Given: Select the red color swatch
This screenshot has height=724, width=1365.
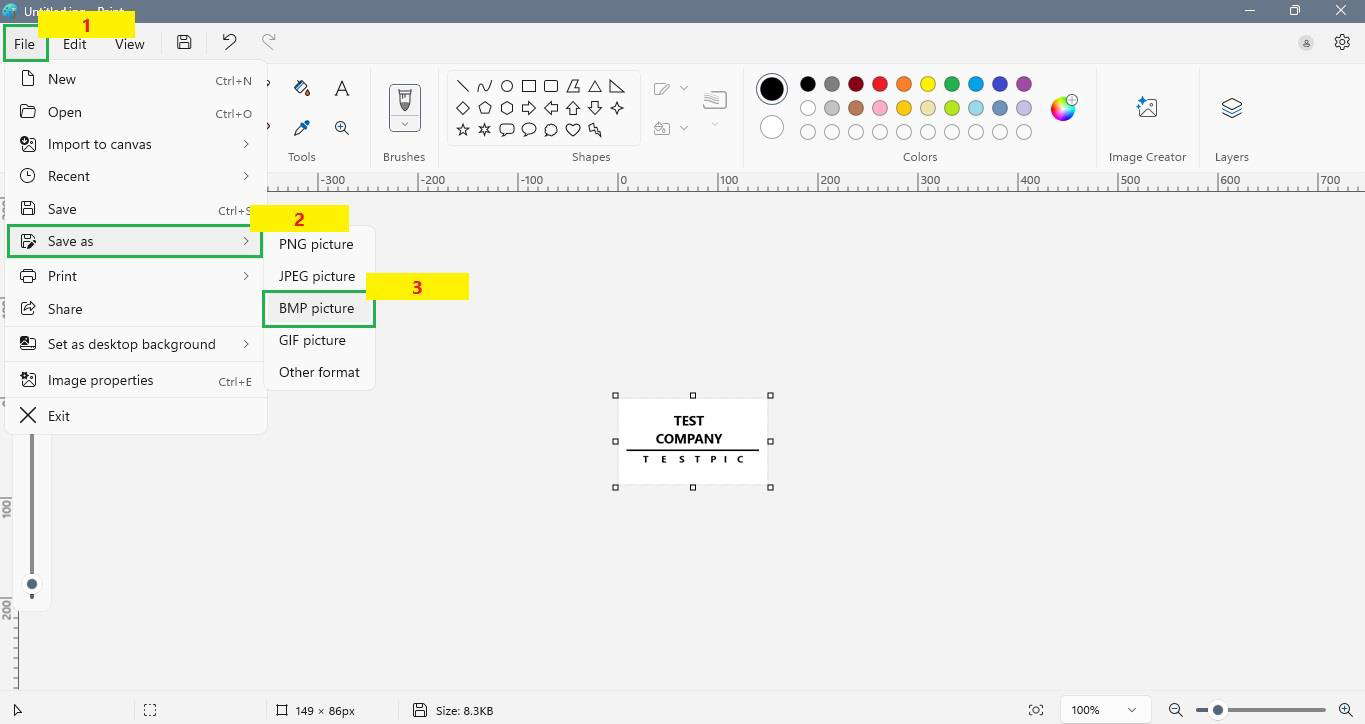Looking at the screenshot, I should point(880,84).
